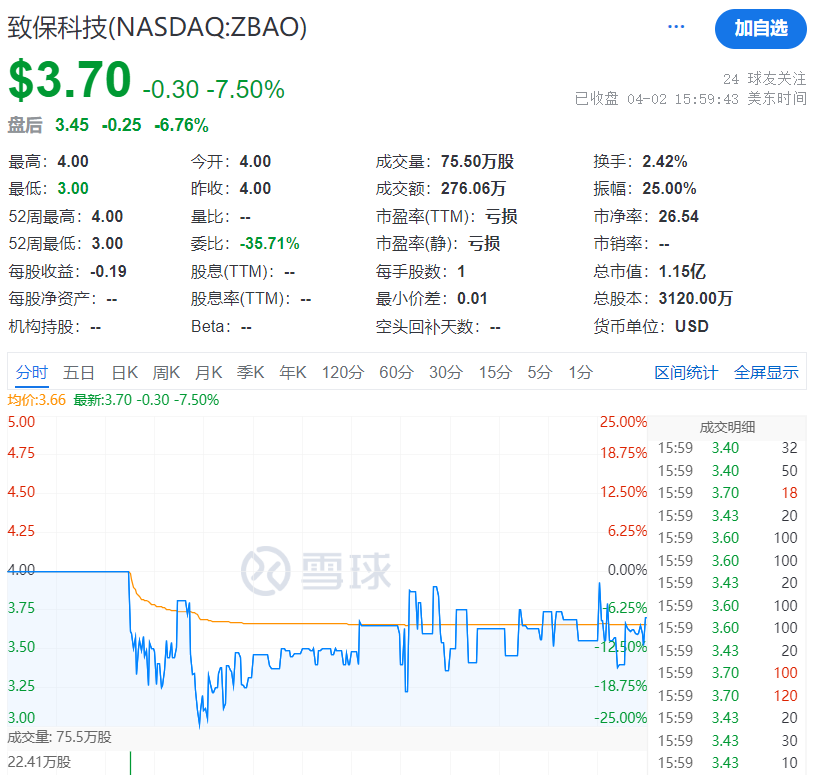Open the 日K chart tab
Image resolution: width=813 pixels, height=775 pixels.
tap(124, 373)
